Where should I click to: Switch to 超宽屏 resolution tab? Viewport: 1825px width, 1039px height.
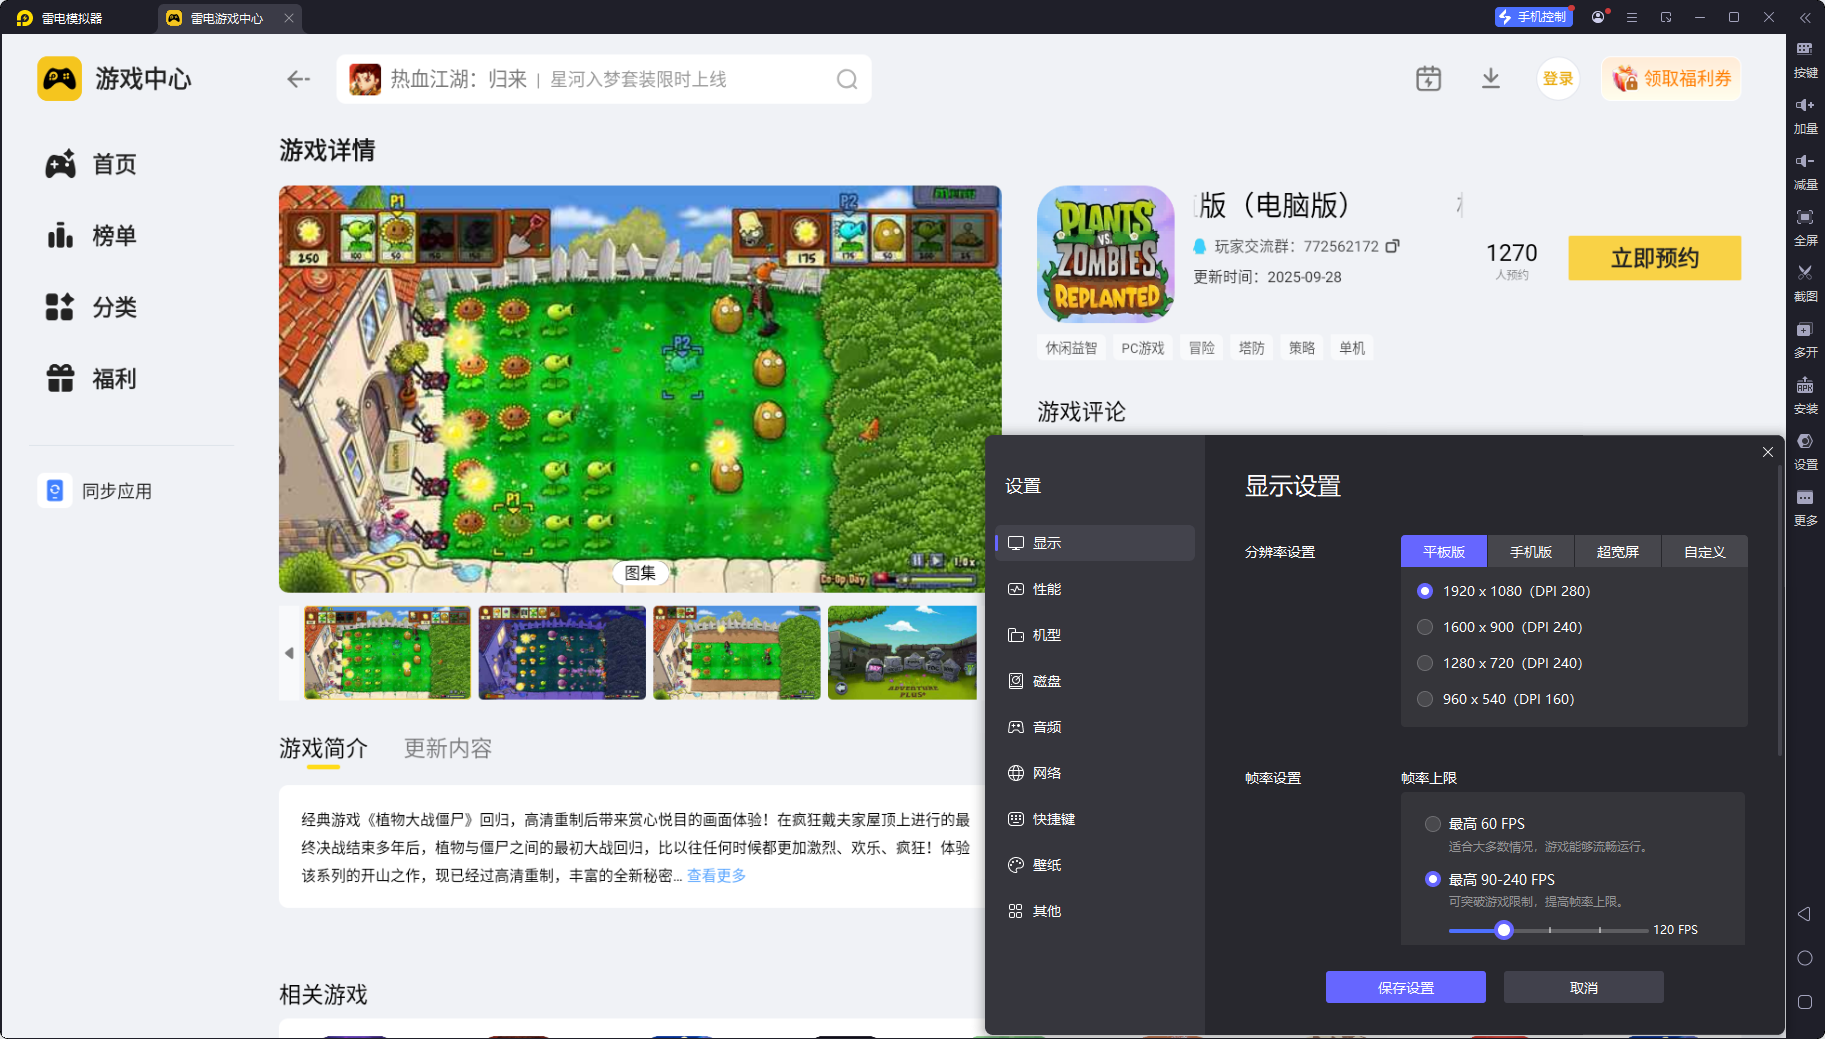pyautogui.click(x=1618, y=552)
